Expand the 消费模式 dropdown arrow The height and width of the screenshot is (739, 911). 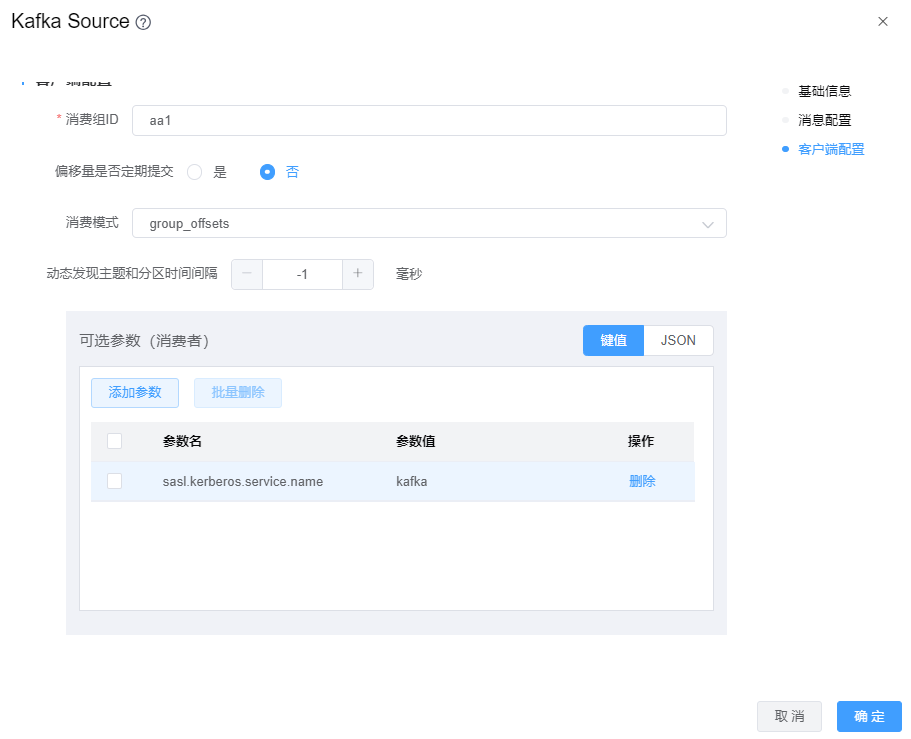click(x=708, y=224)
